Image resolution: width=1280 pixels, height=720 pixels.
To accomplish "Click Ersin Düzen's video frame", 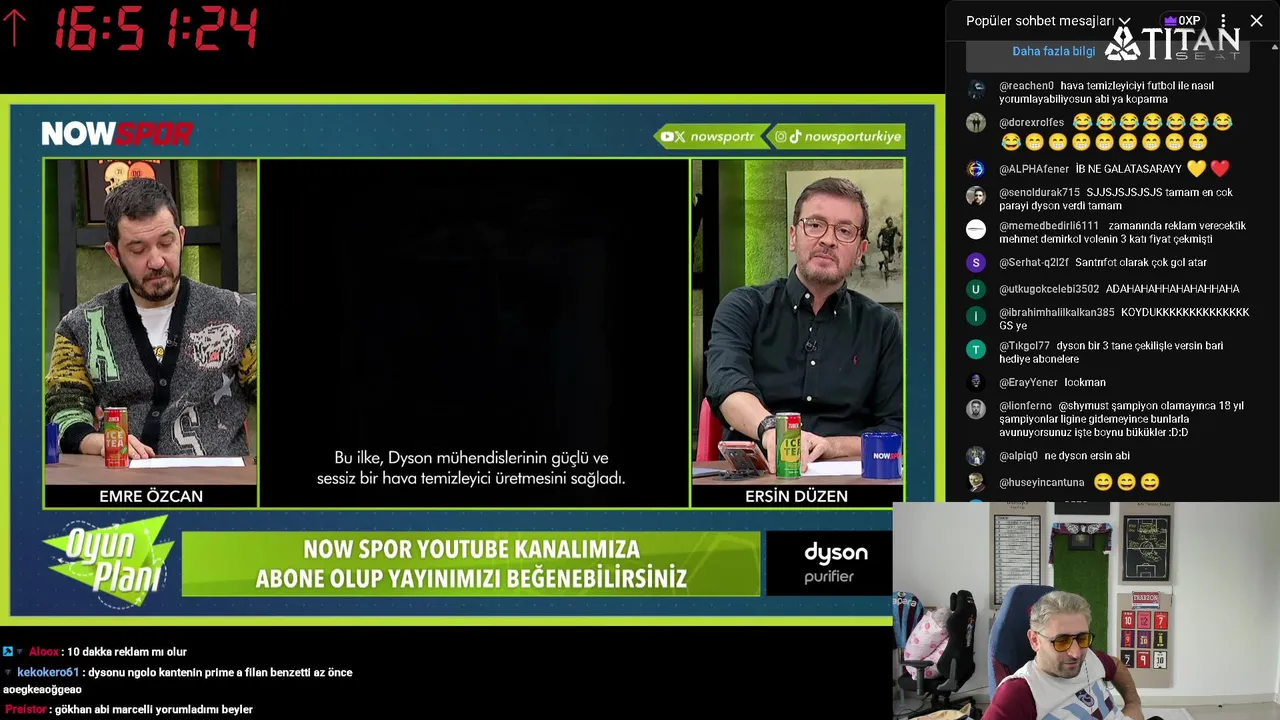I will click(x=797, y=320).
